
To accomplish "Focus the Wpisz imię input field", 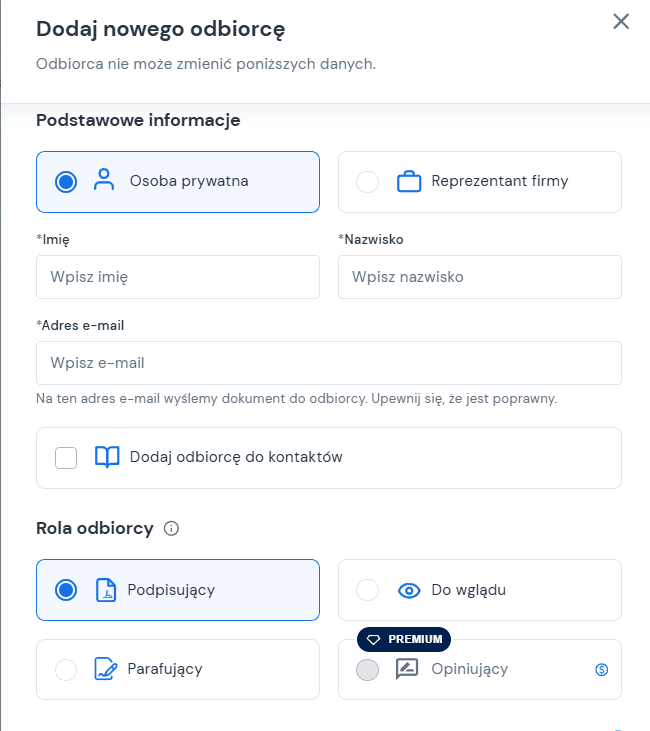I will click(x=178, y=277).
